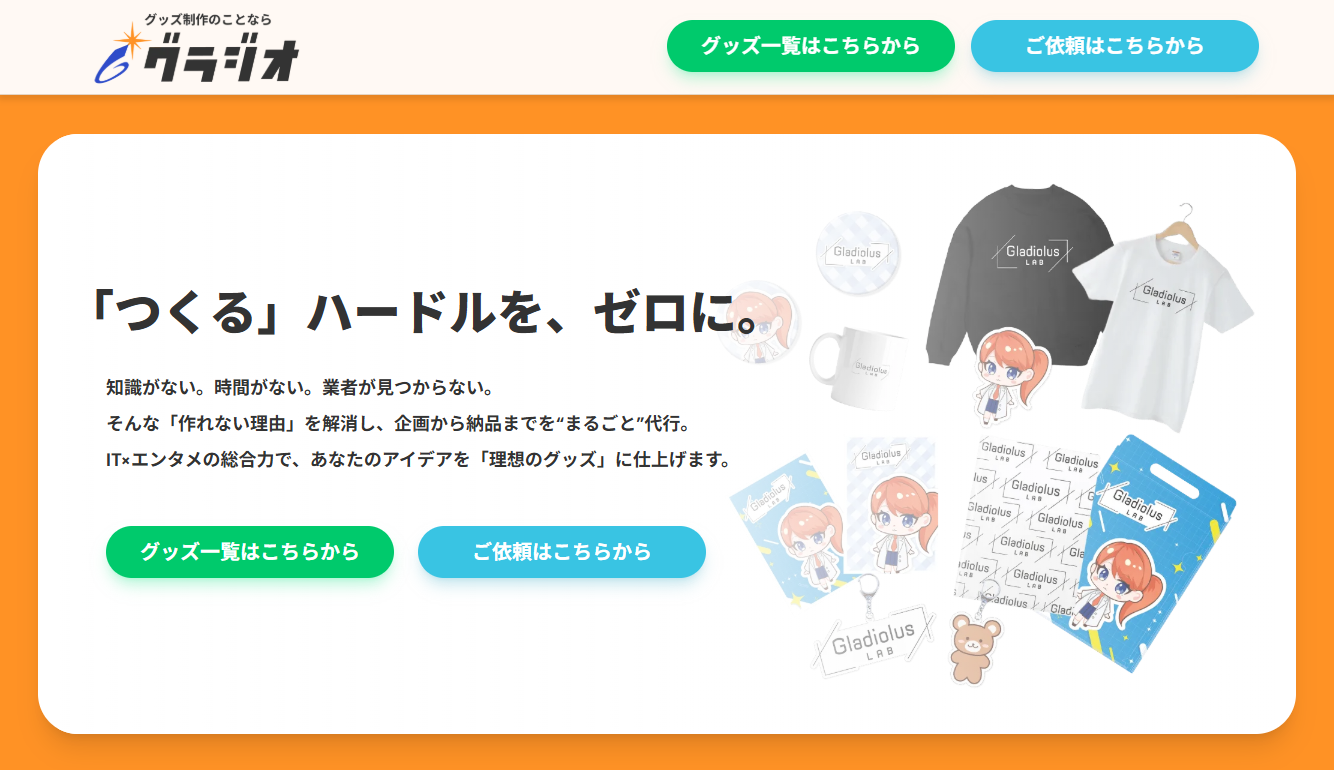Click the green グッズ一覧はこちらから hero button
Screen dimensions: 1334x770
click(x=250, y=552)
